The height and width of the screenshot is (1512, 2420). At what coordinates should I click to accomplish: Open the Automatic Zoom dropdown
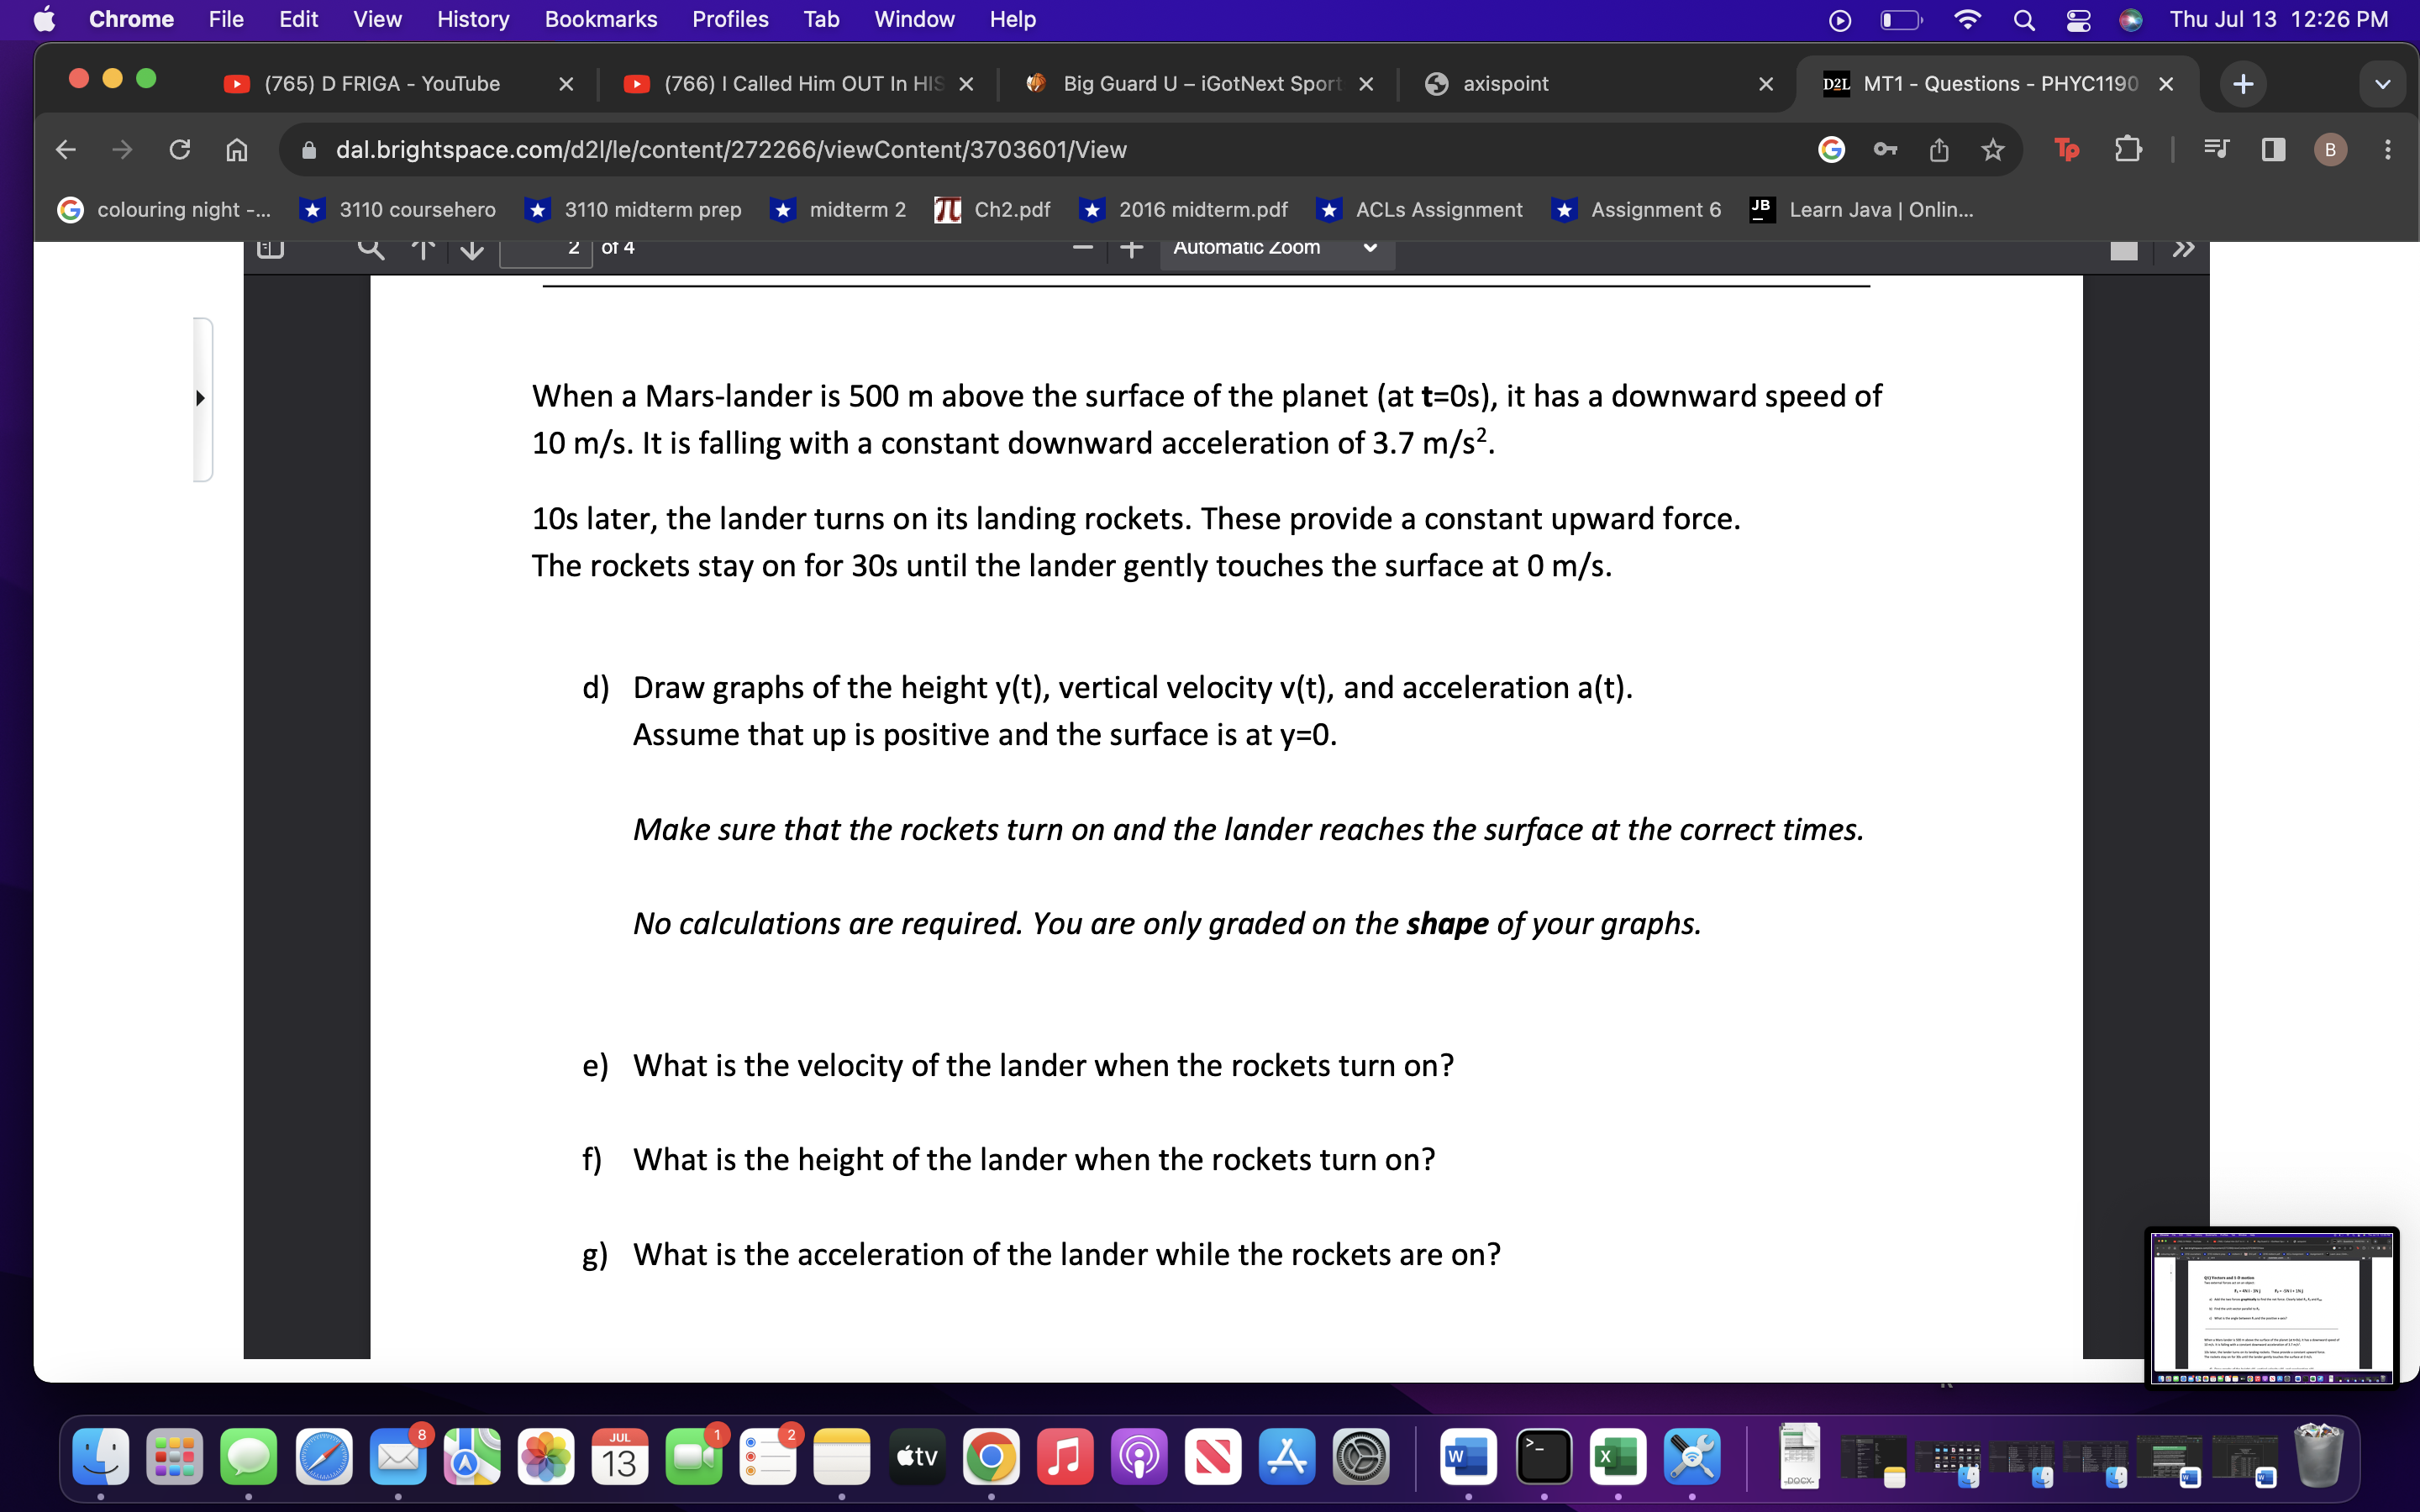coord(1275,247)
